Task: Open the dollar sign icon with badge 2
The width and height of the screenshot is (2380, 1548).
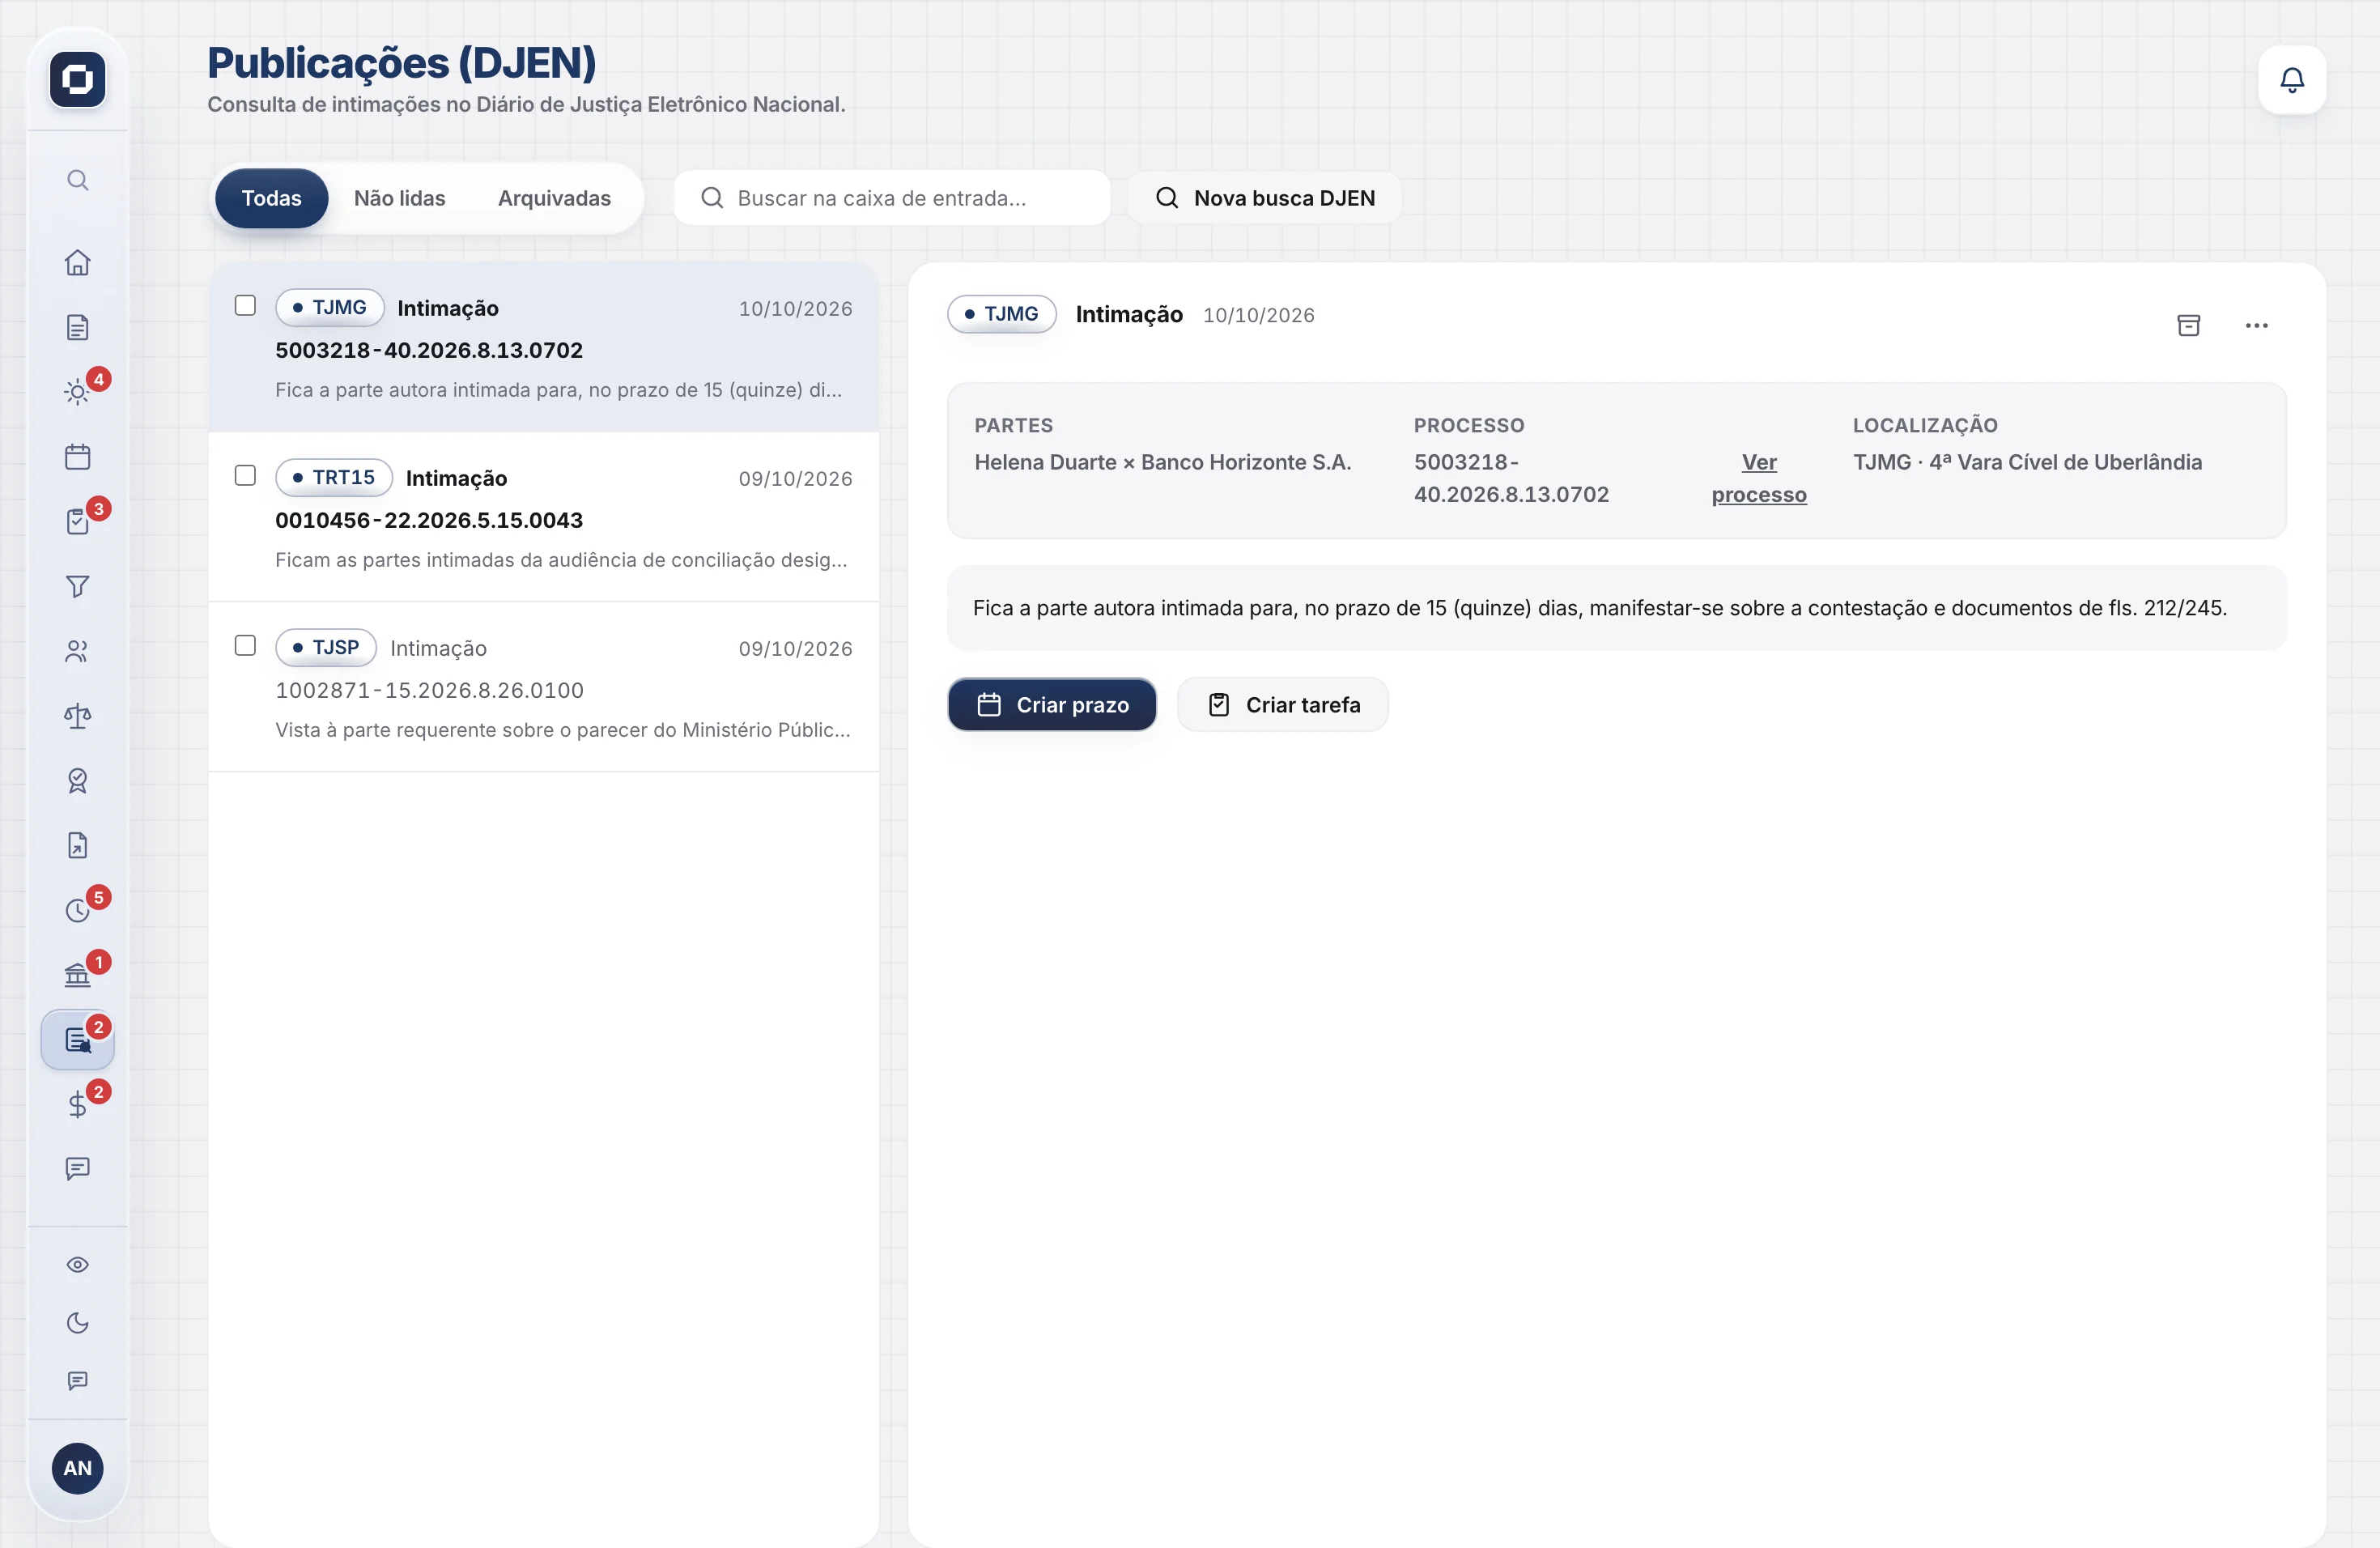Action: pos(77,1104)
